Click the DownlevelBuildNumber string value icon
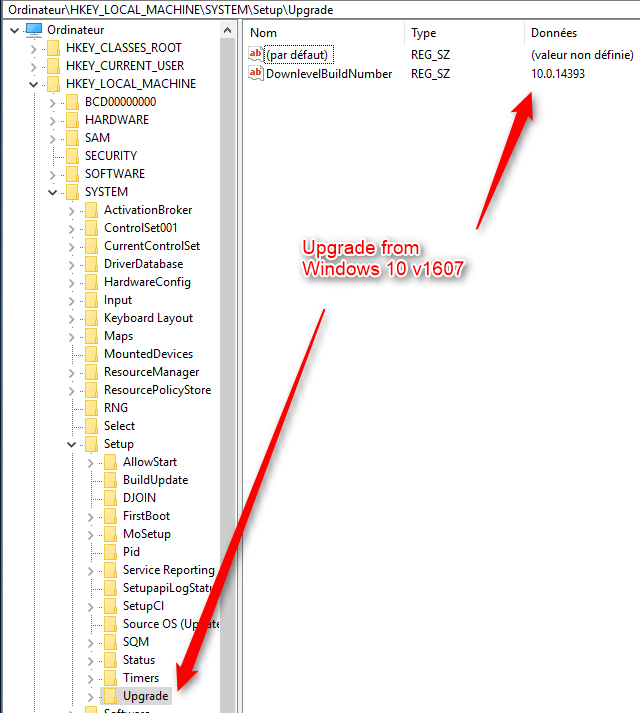Viewport: 640px width, 713px height. [x=256, y=73]
